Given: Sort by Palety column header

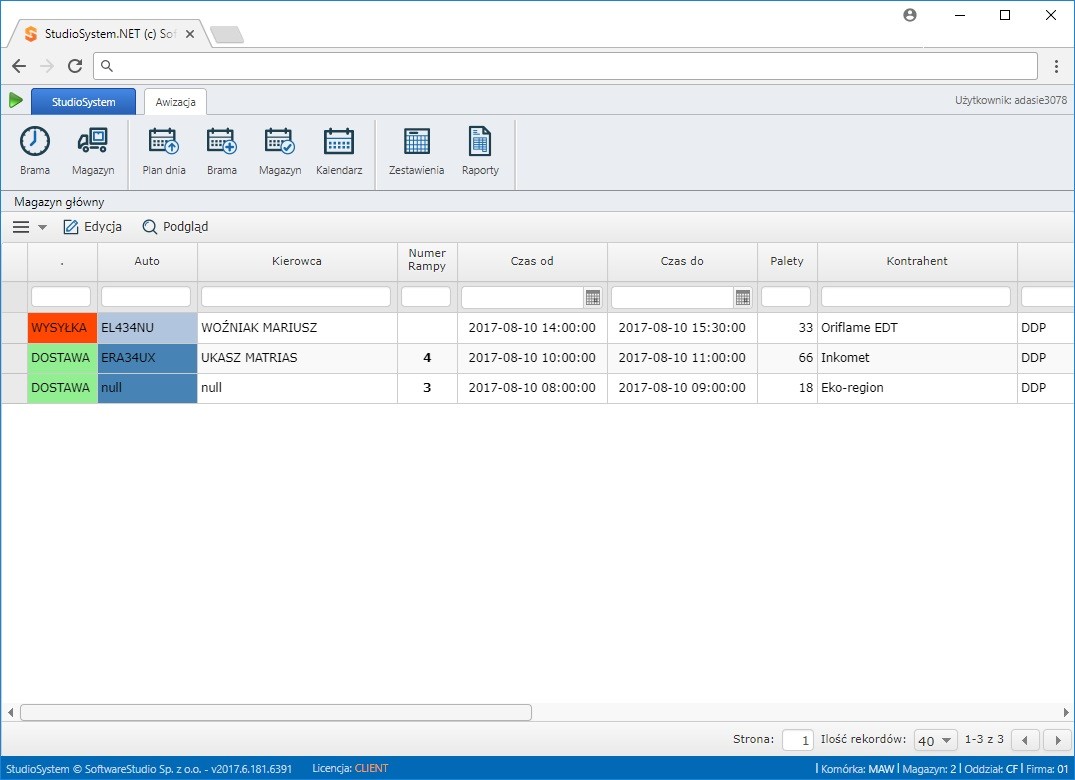Looking at the screenshot, I should pyautogui.click(x=787, y=261).
